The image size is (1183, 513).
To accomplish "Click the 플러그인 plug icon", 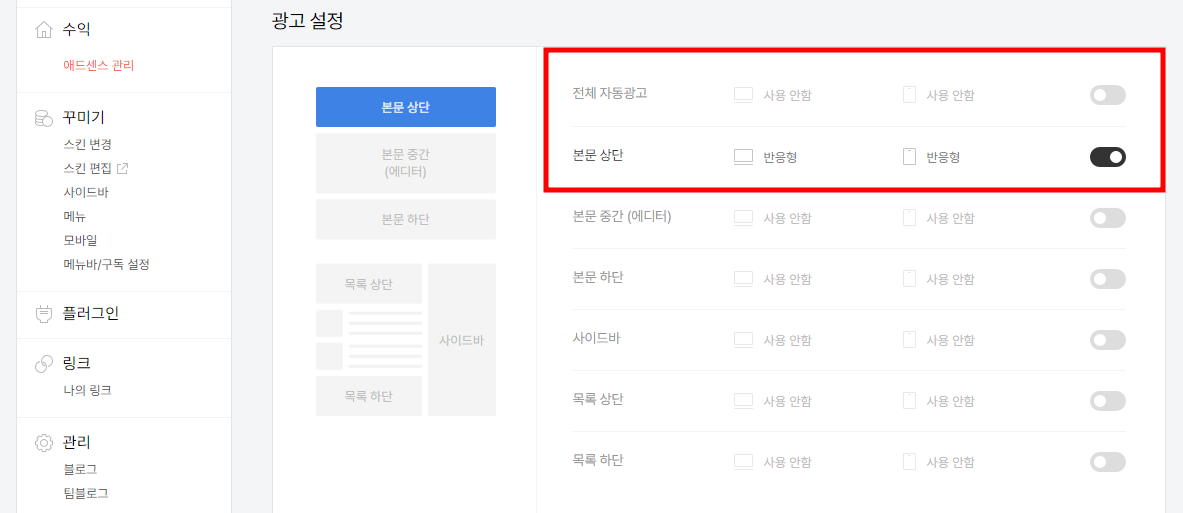I will [44, 314].
